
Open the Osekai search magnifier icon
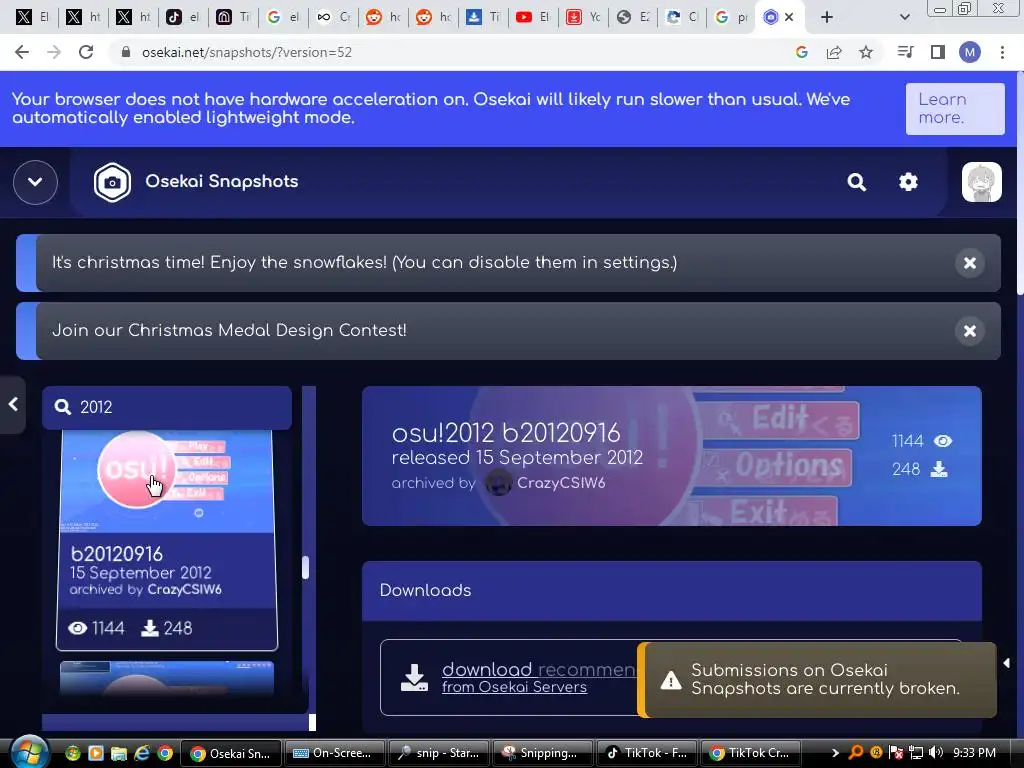coord(856,182)
